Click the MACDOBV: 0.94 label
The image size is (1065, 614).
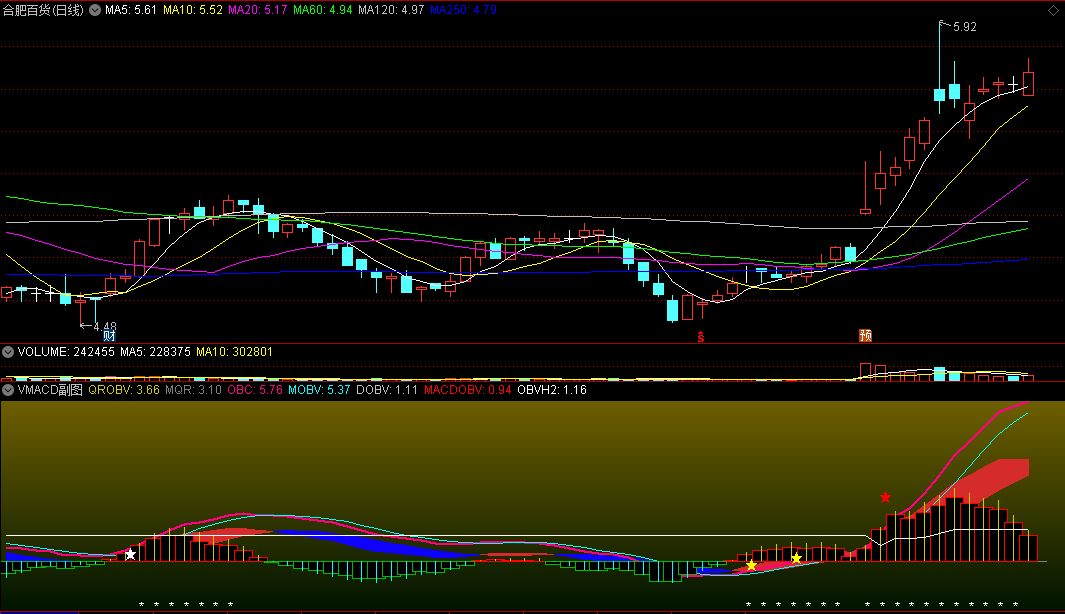tap(467, 390)
